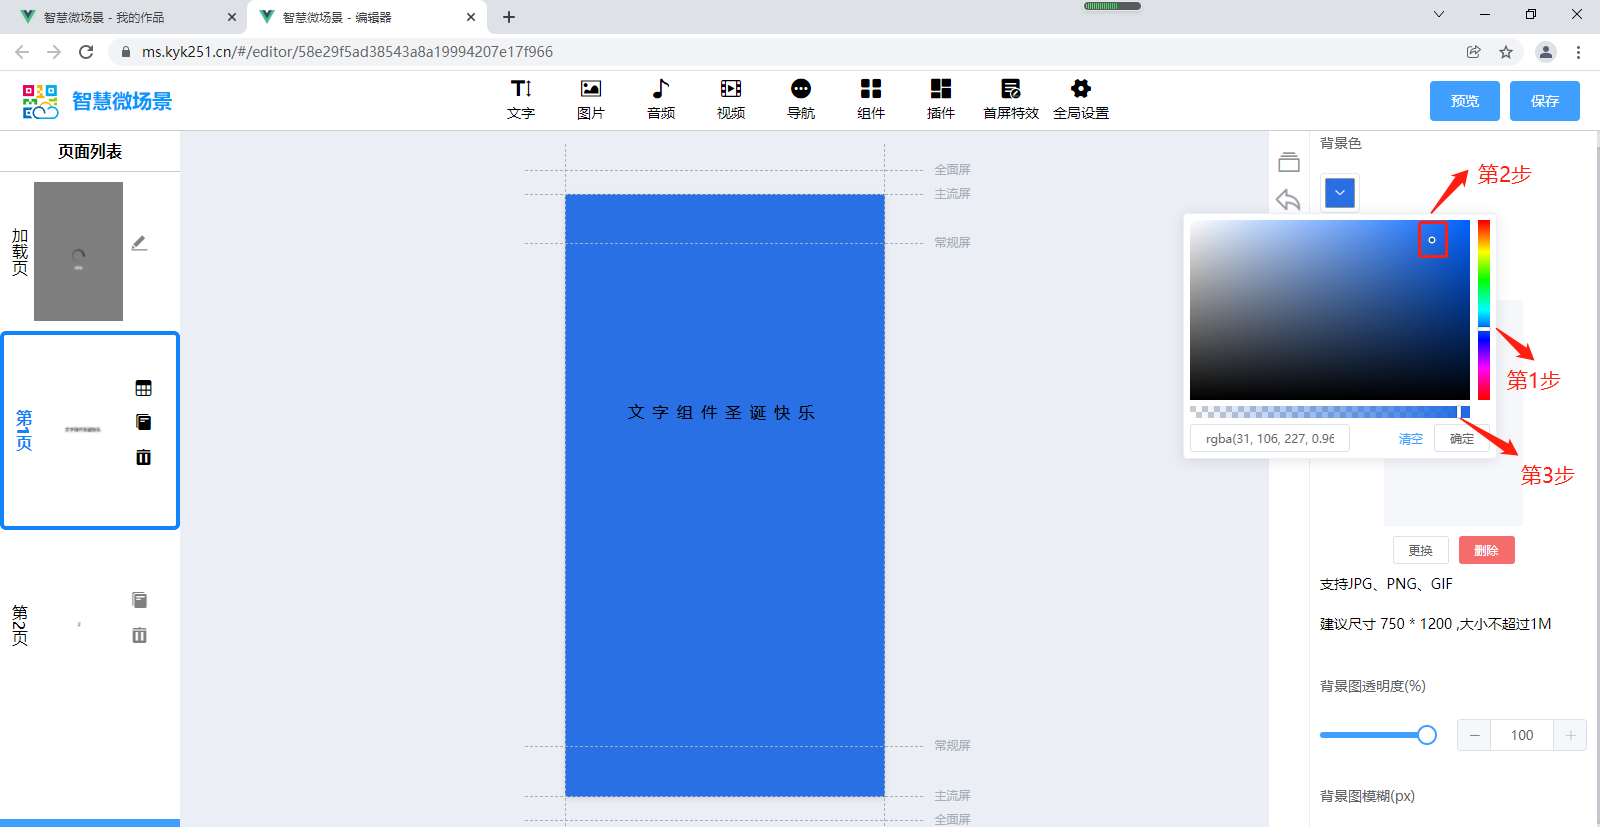1600x827 pixels.
Task: Select the 第2页 page thumbnail
Action: pyautogui.click(x=79, y=624)
